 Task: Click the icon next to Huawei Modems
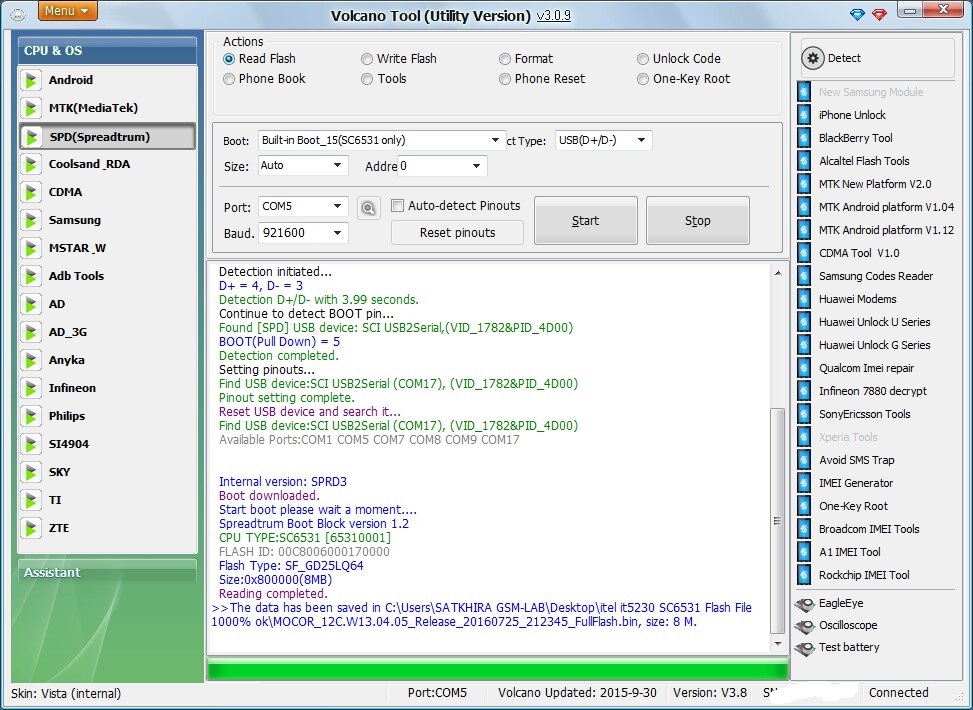point(804,299)
